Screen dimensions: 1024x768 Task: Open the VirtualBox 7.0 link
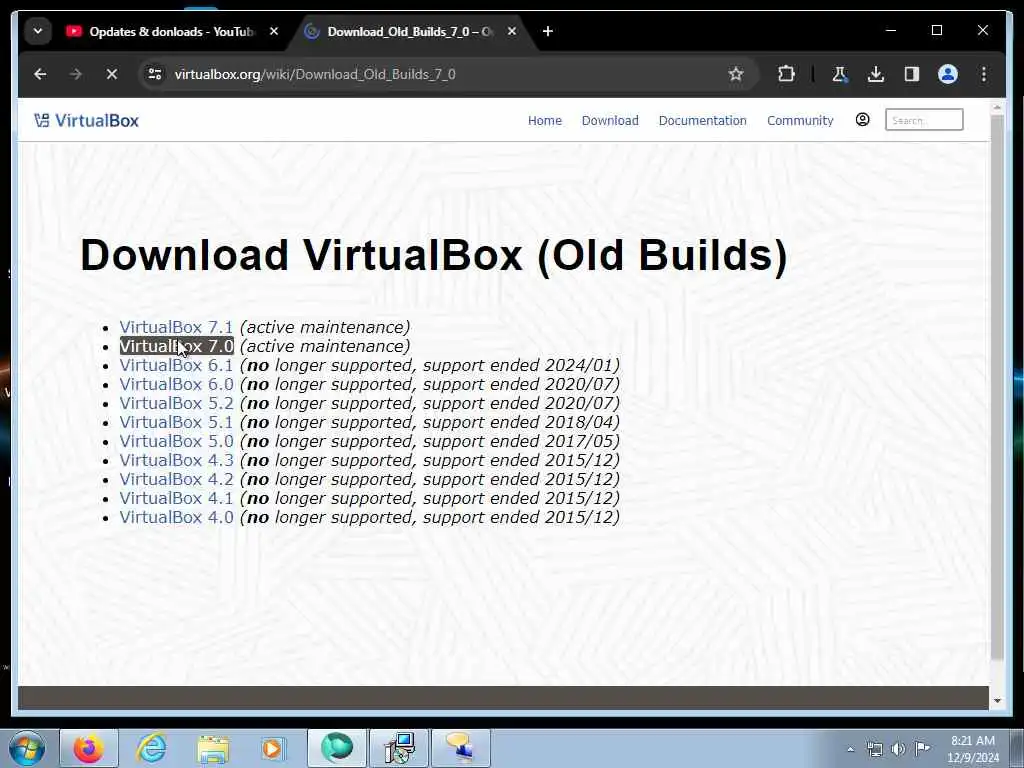click(176, 346)
